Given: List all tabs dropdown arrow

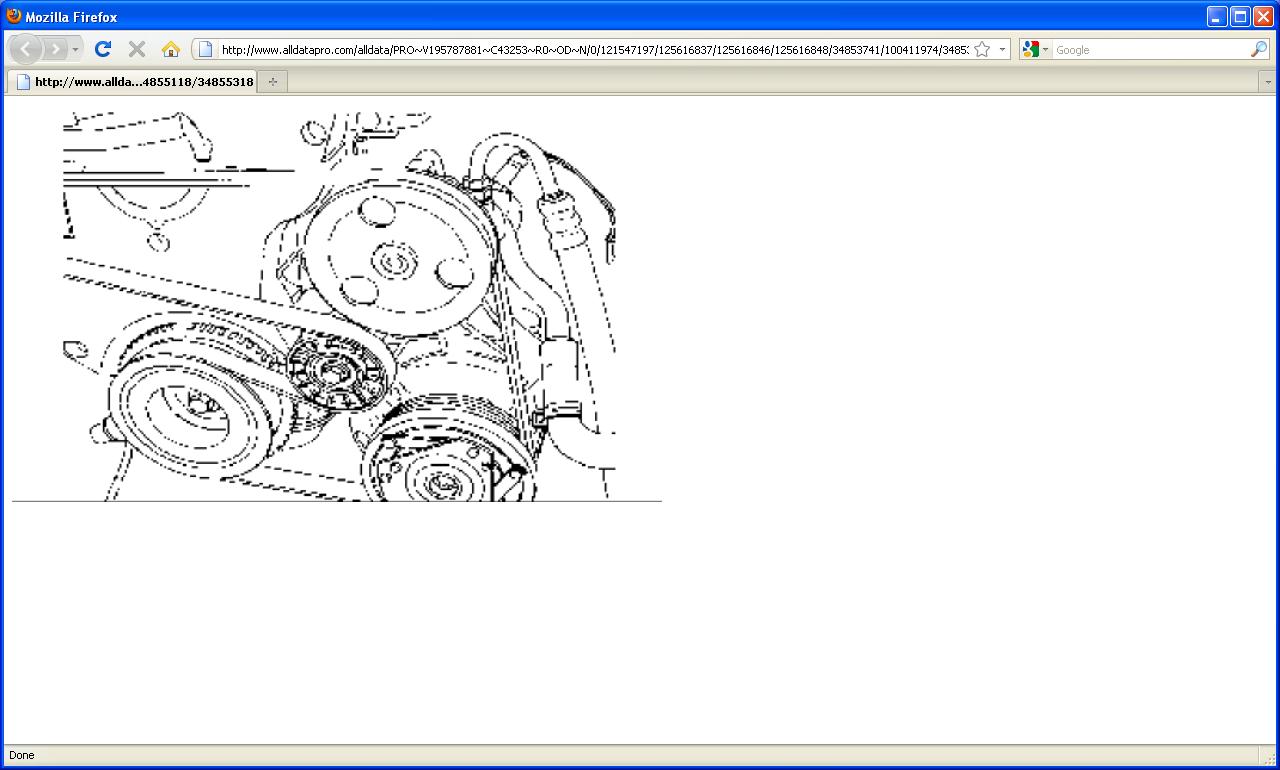Looking at the screenshot, I should [x=1268, y=82].
